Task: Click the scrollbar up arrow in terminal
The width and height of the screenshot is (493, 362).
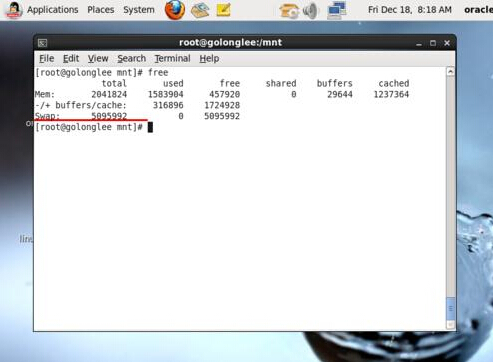Action: (451, 71)
